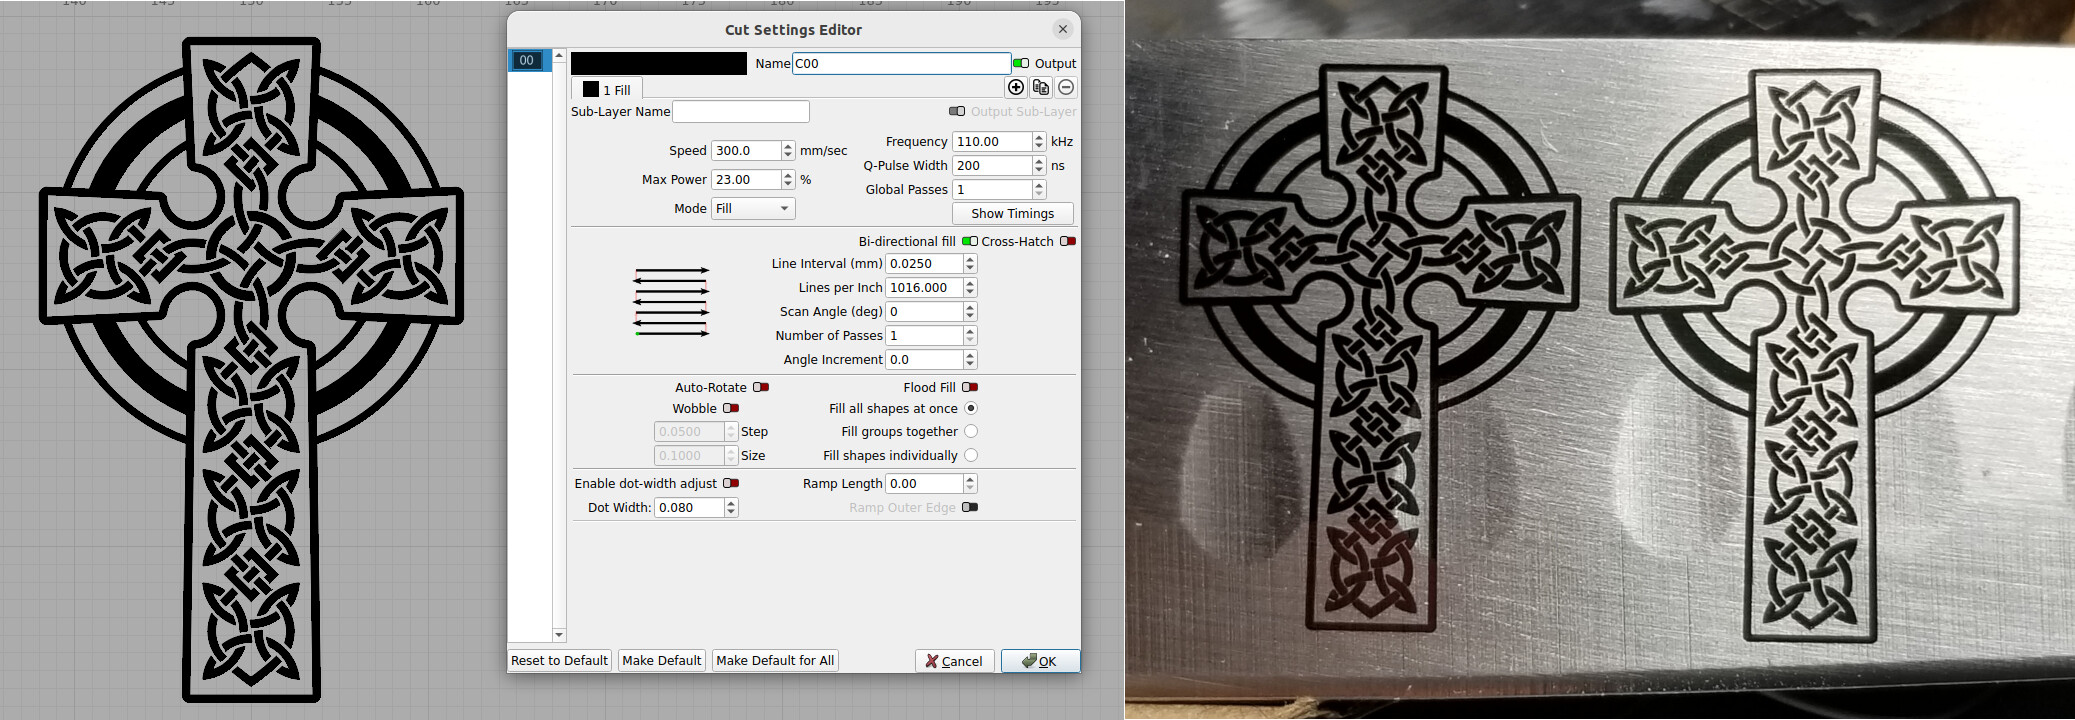The width and height of the screenshot is (2075, 720).
Task: Click the copy sub-layer icon
Action: [1041, 87]
